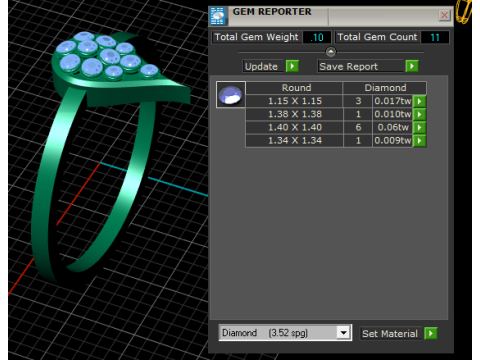480x360 pixels.
Task: Select the 1.40 X 1.40 size cell
Action: click(295, 127)
